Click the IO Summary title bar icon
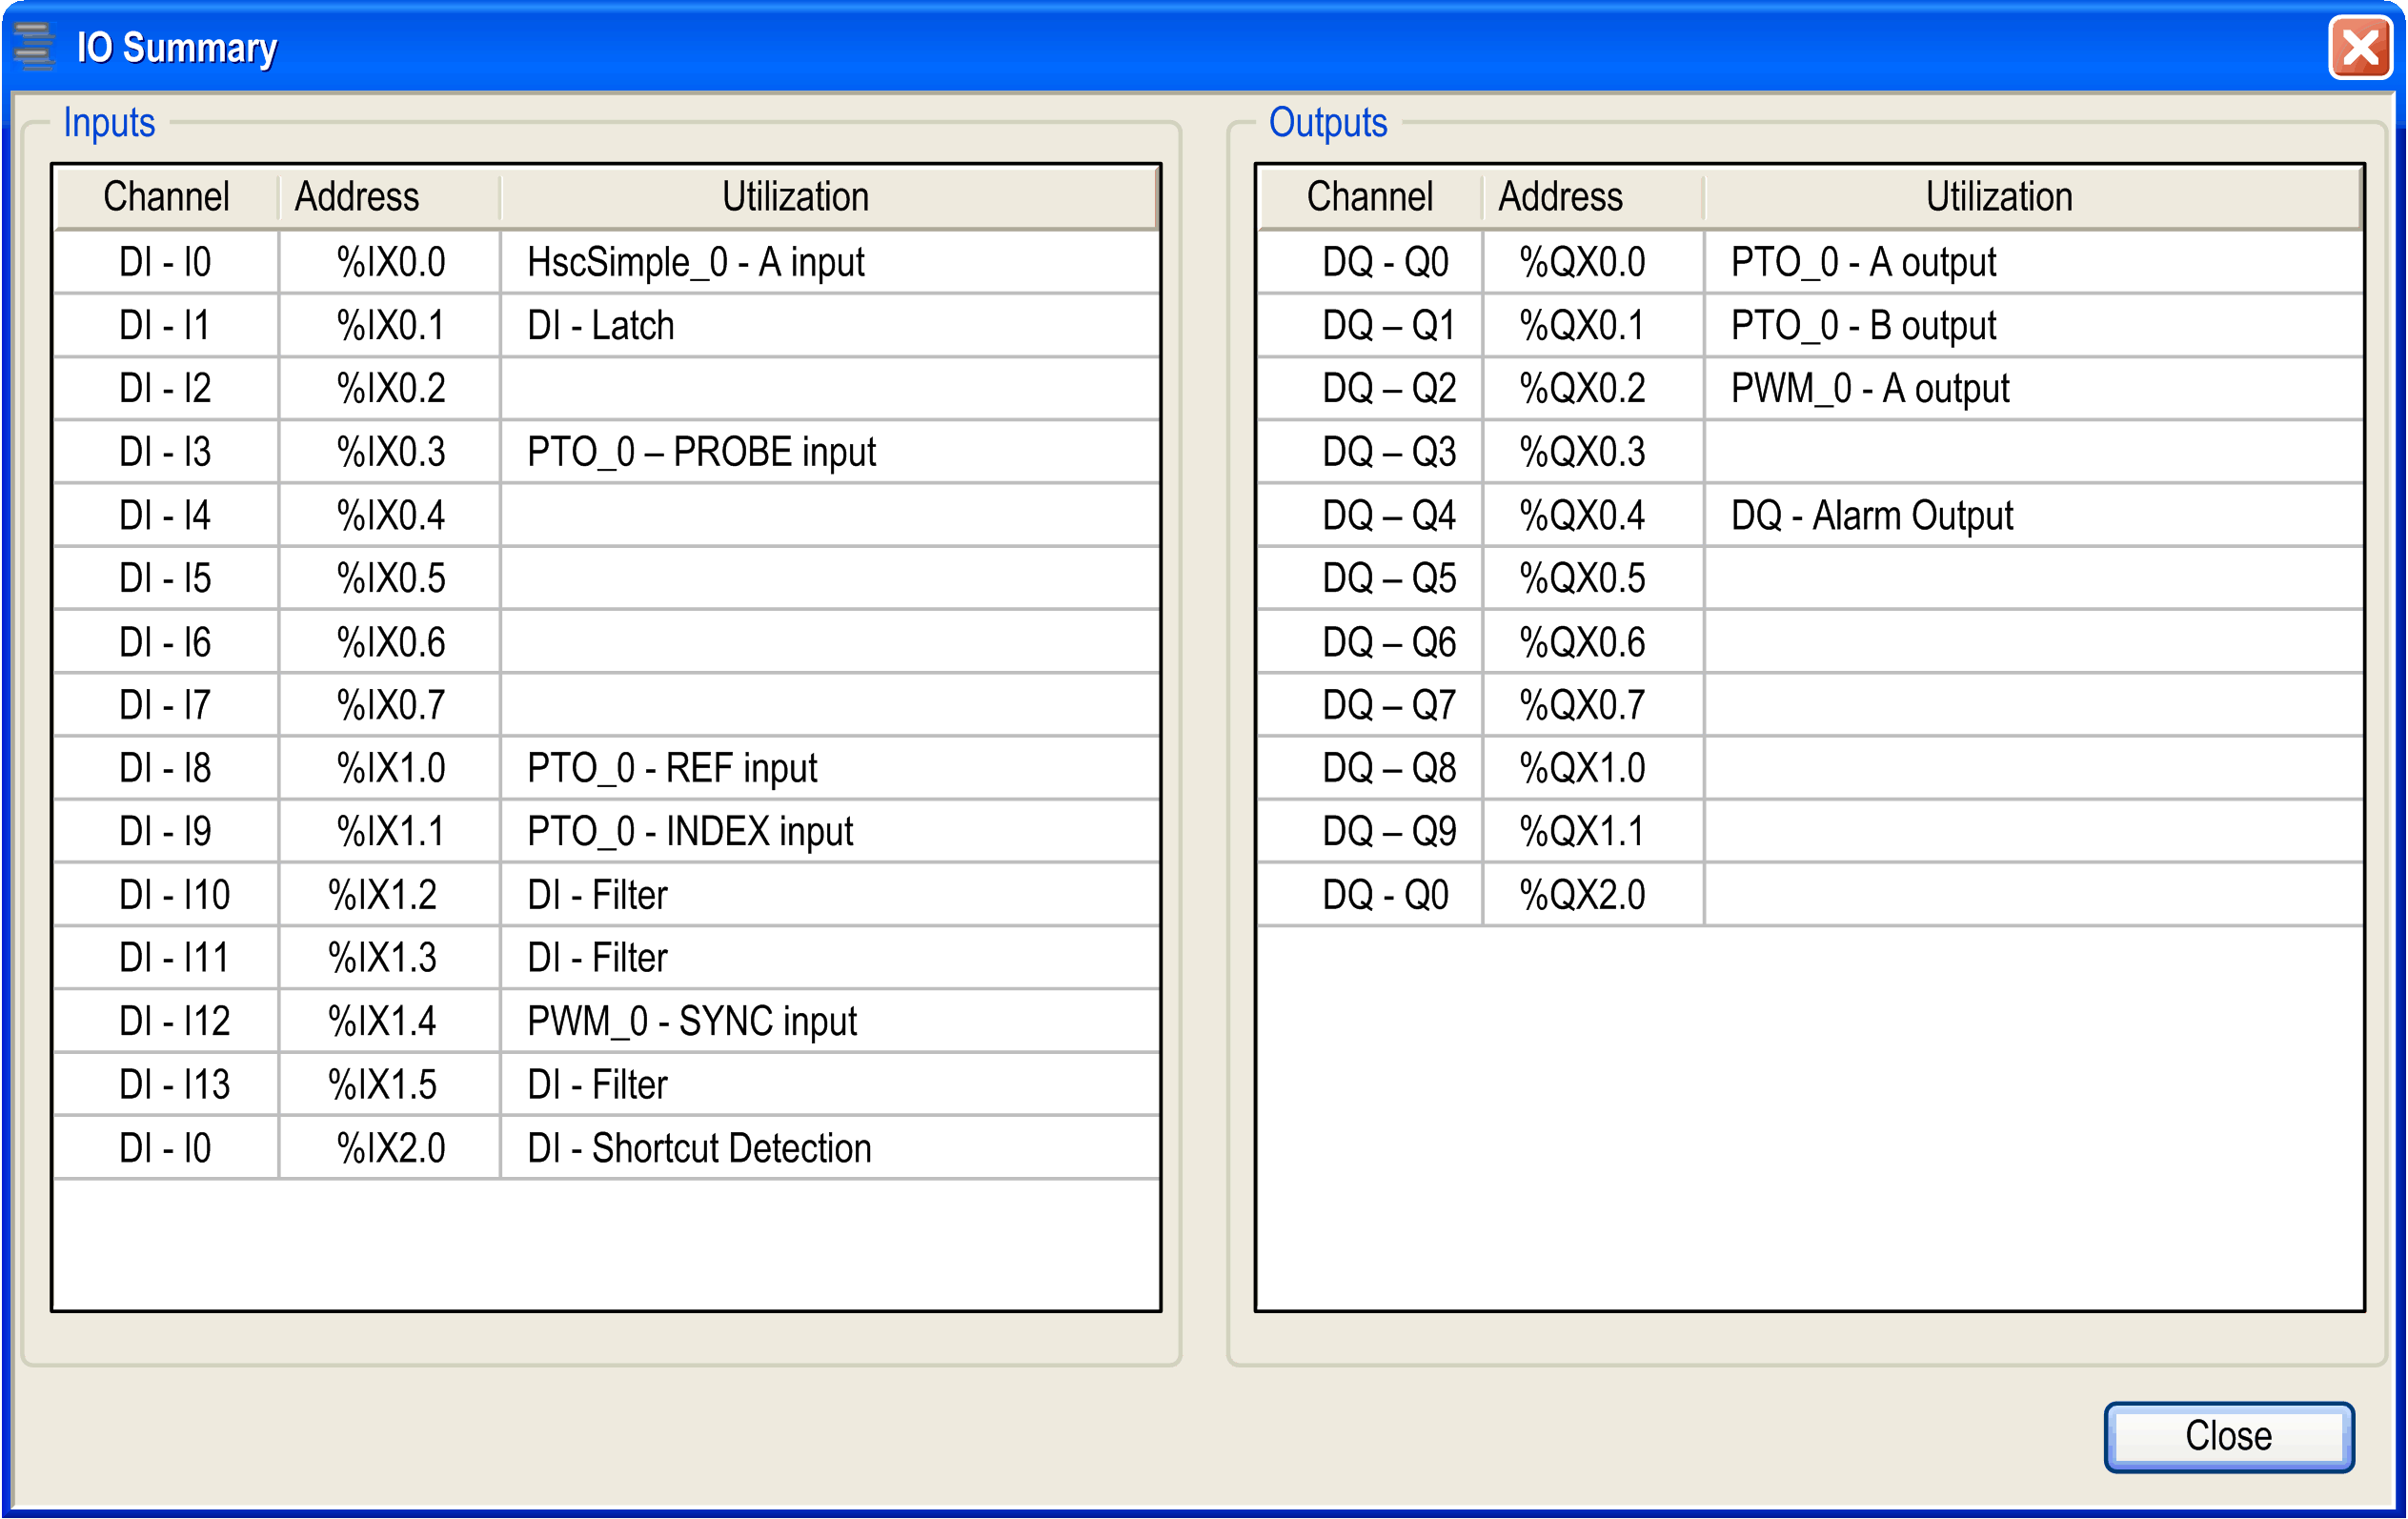Screen dimensions: 2408x1519 (x=34, y=47)
